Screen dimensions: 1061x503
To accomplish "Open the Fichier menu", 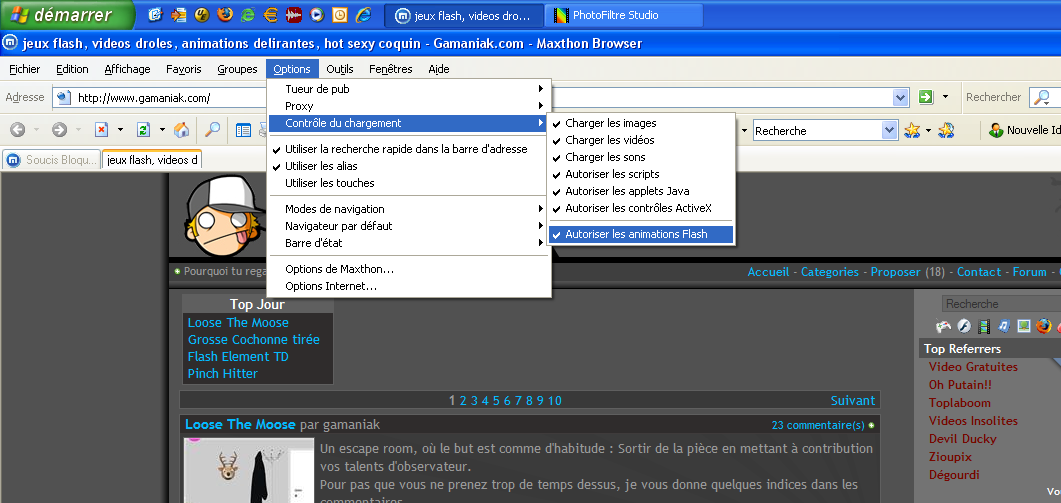I will pyautogui.click(x=25, y=69).
